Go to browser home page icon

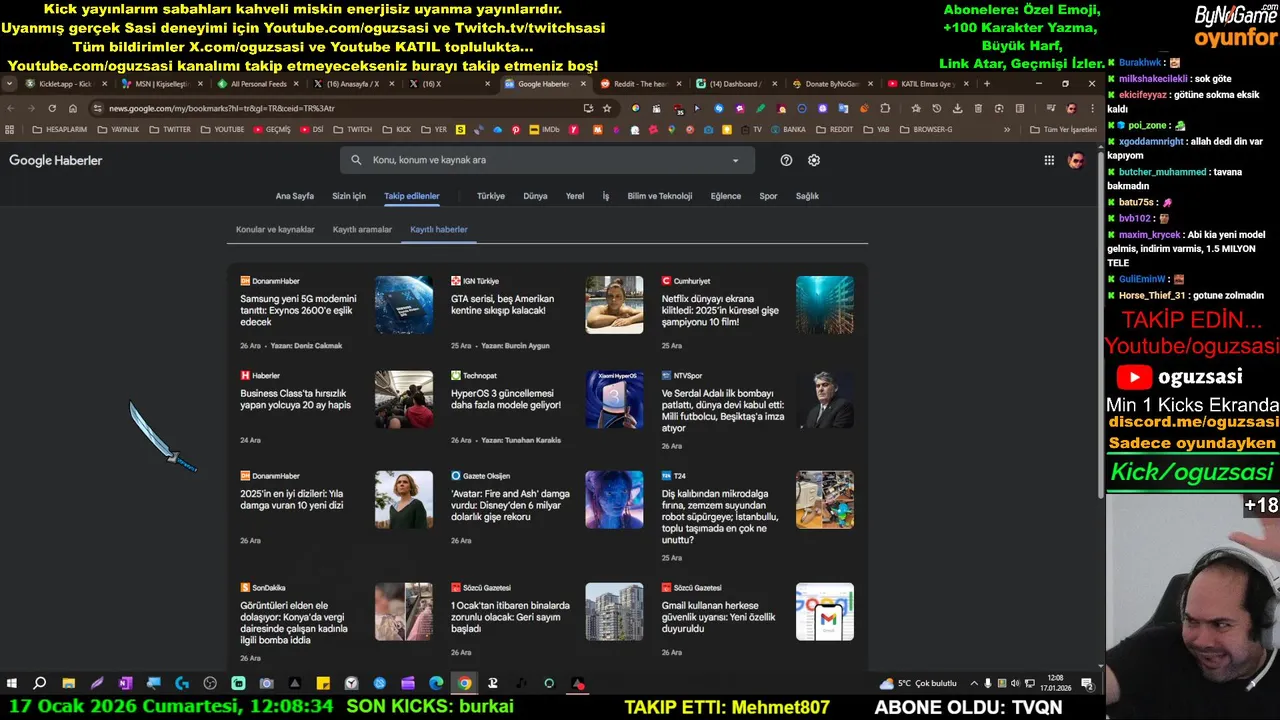click(73, 108)
